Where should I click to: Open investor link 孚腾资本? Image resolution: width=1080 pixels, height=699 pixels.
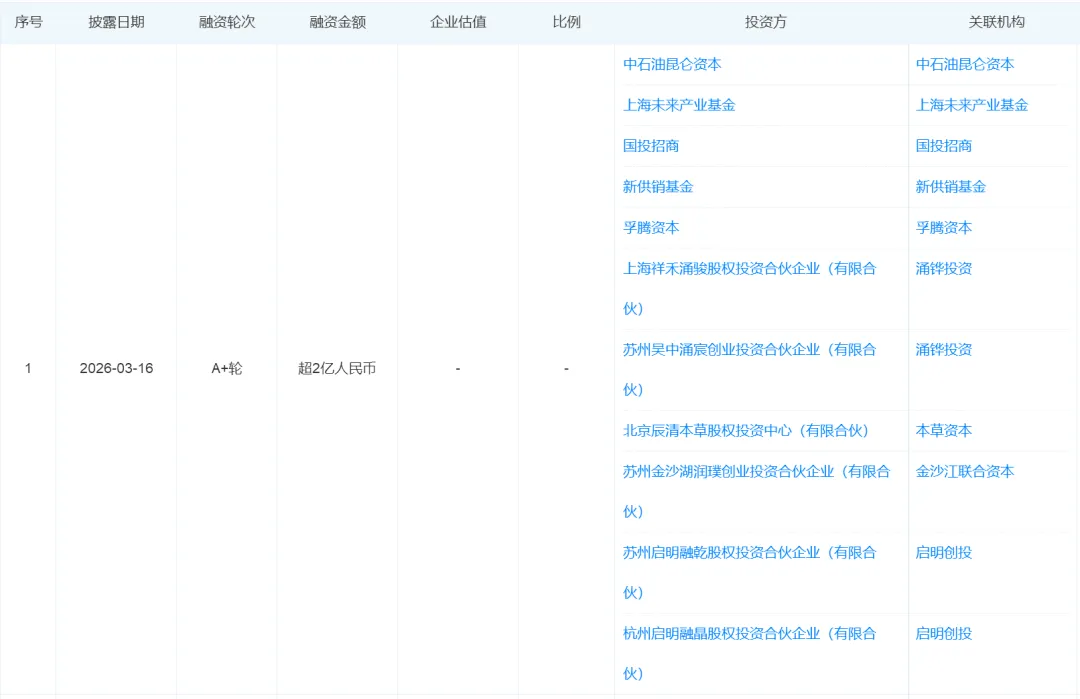pyautogui.click(x=651, y=227)
